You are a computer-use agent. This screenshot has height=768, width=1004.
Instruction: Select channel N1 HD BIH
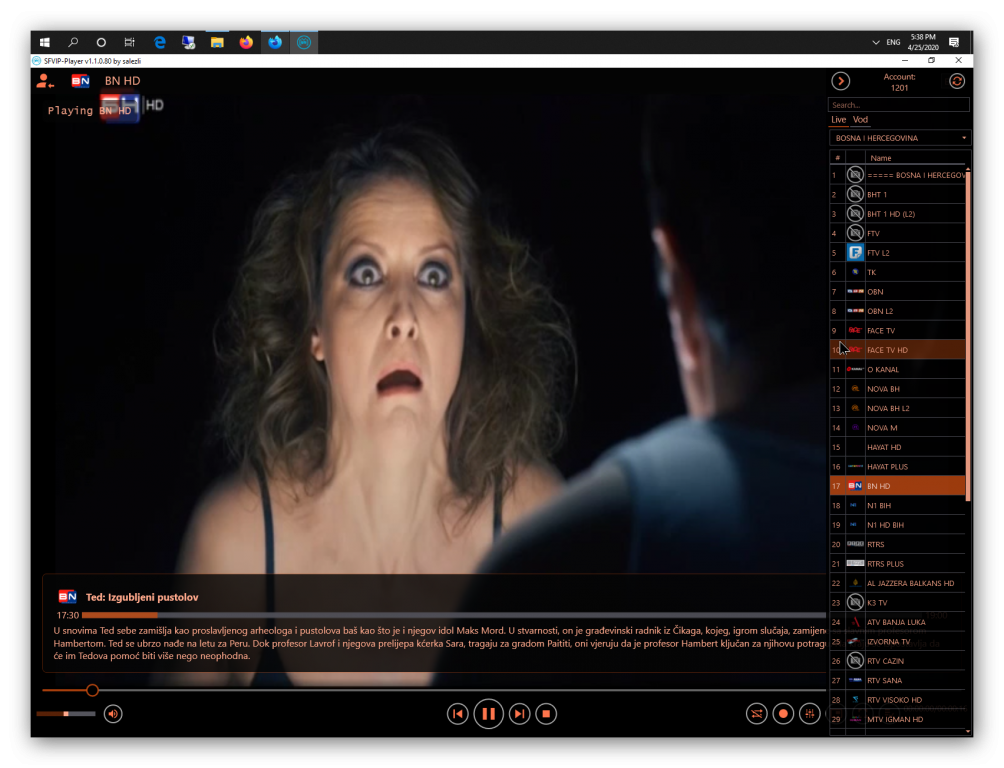(x=897, y=525)
